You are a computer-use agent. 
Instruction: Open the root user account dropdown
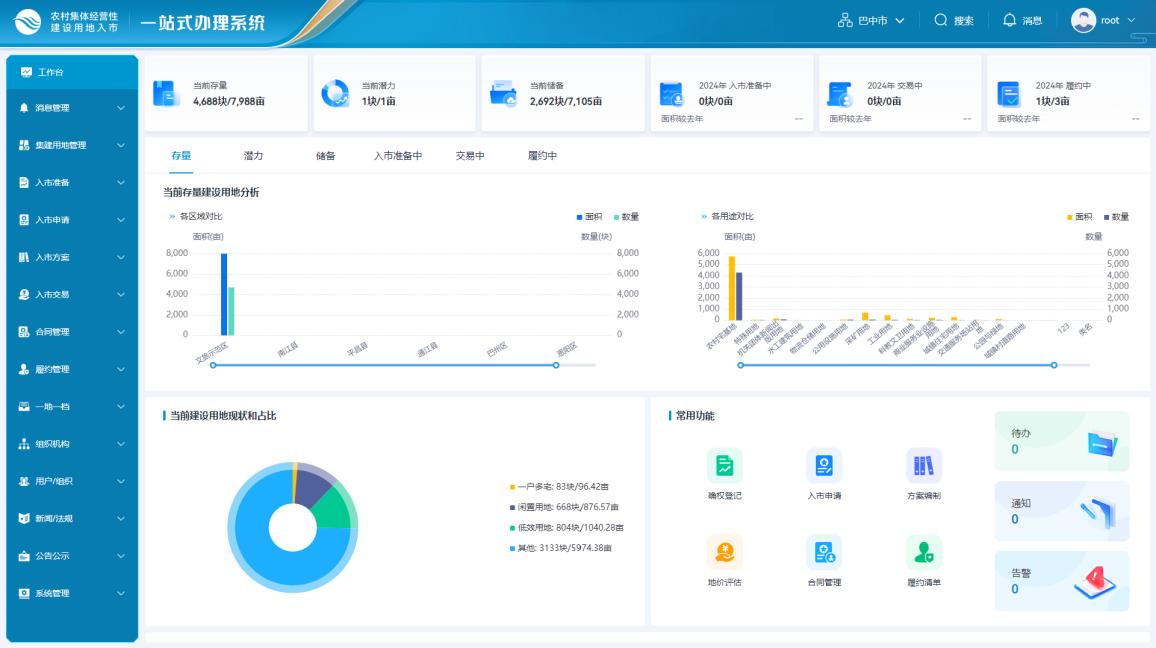(x=1103, y=20)
